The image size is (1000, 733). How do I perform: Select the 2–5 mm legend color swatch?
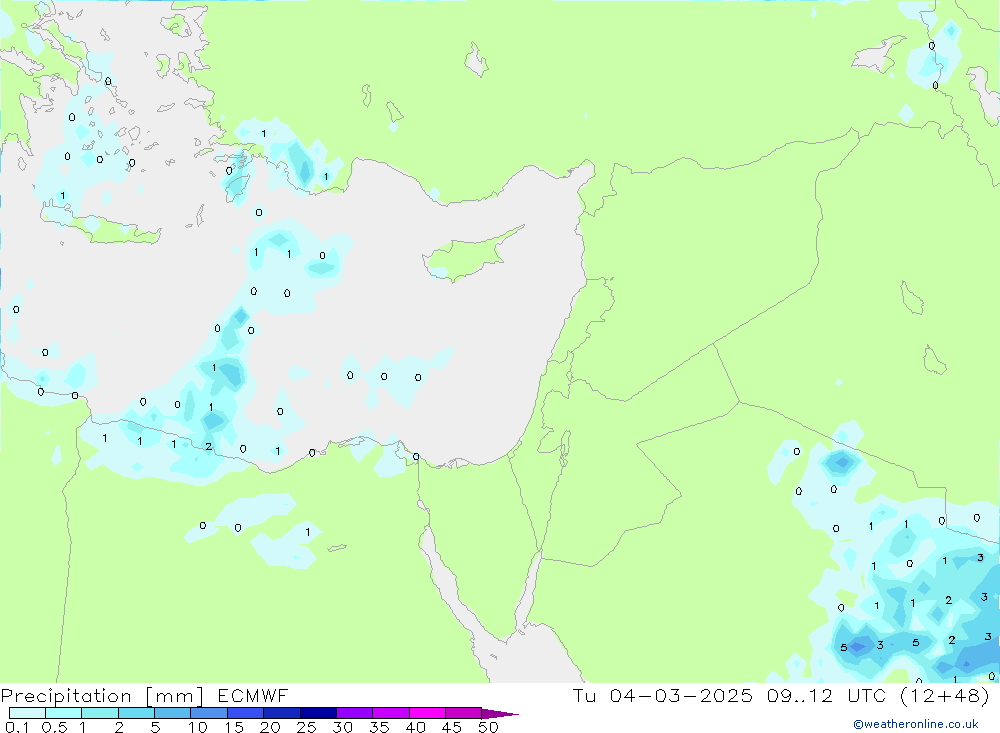point(136,713)
